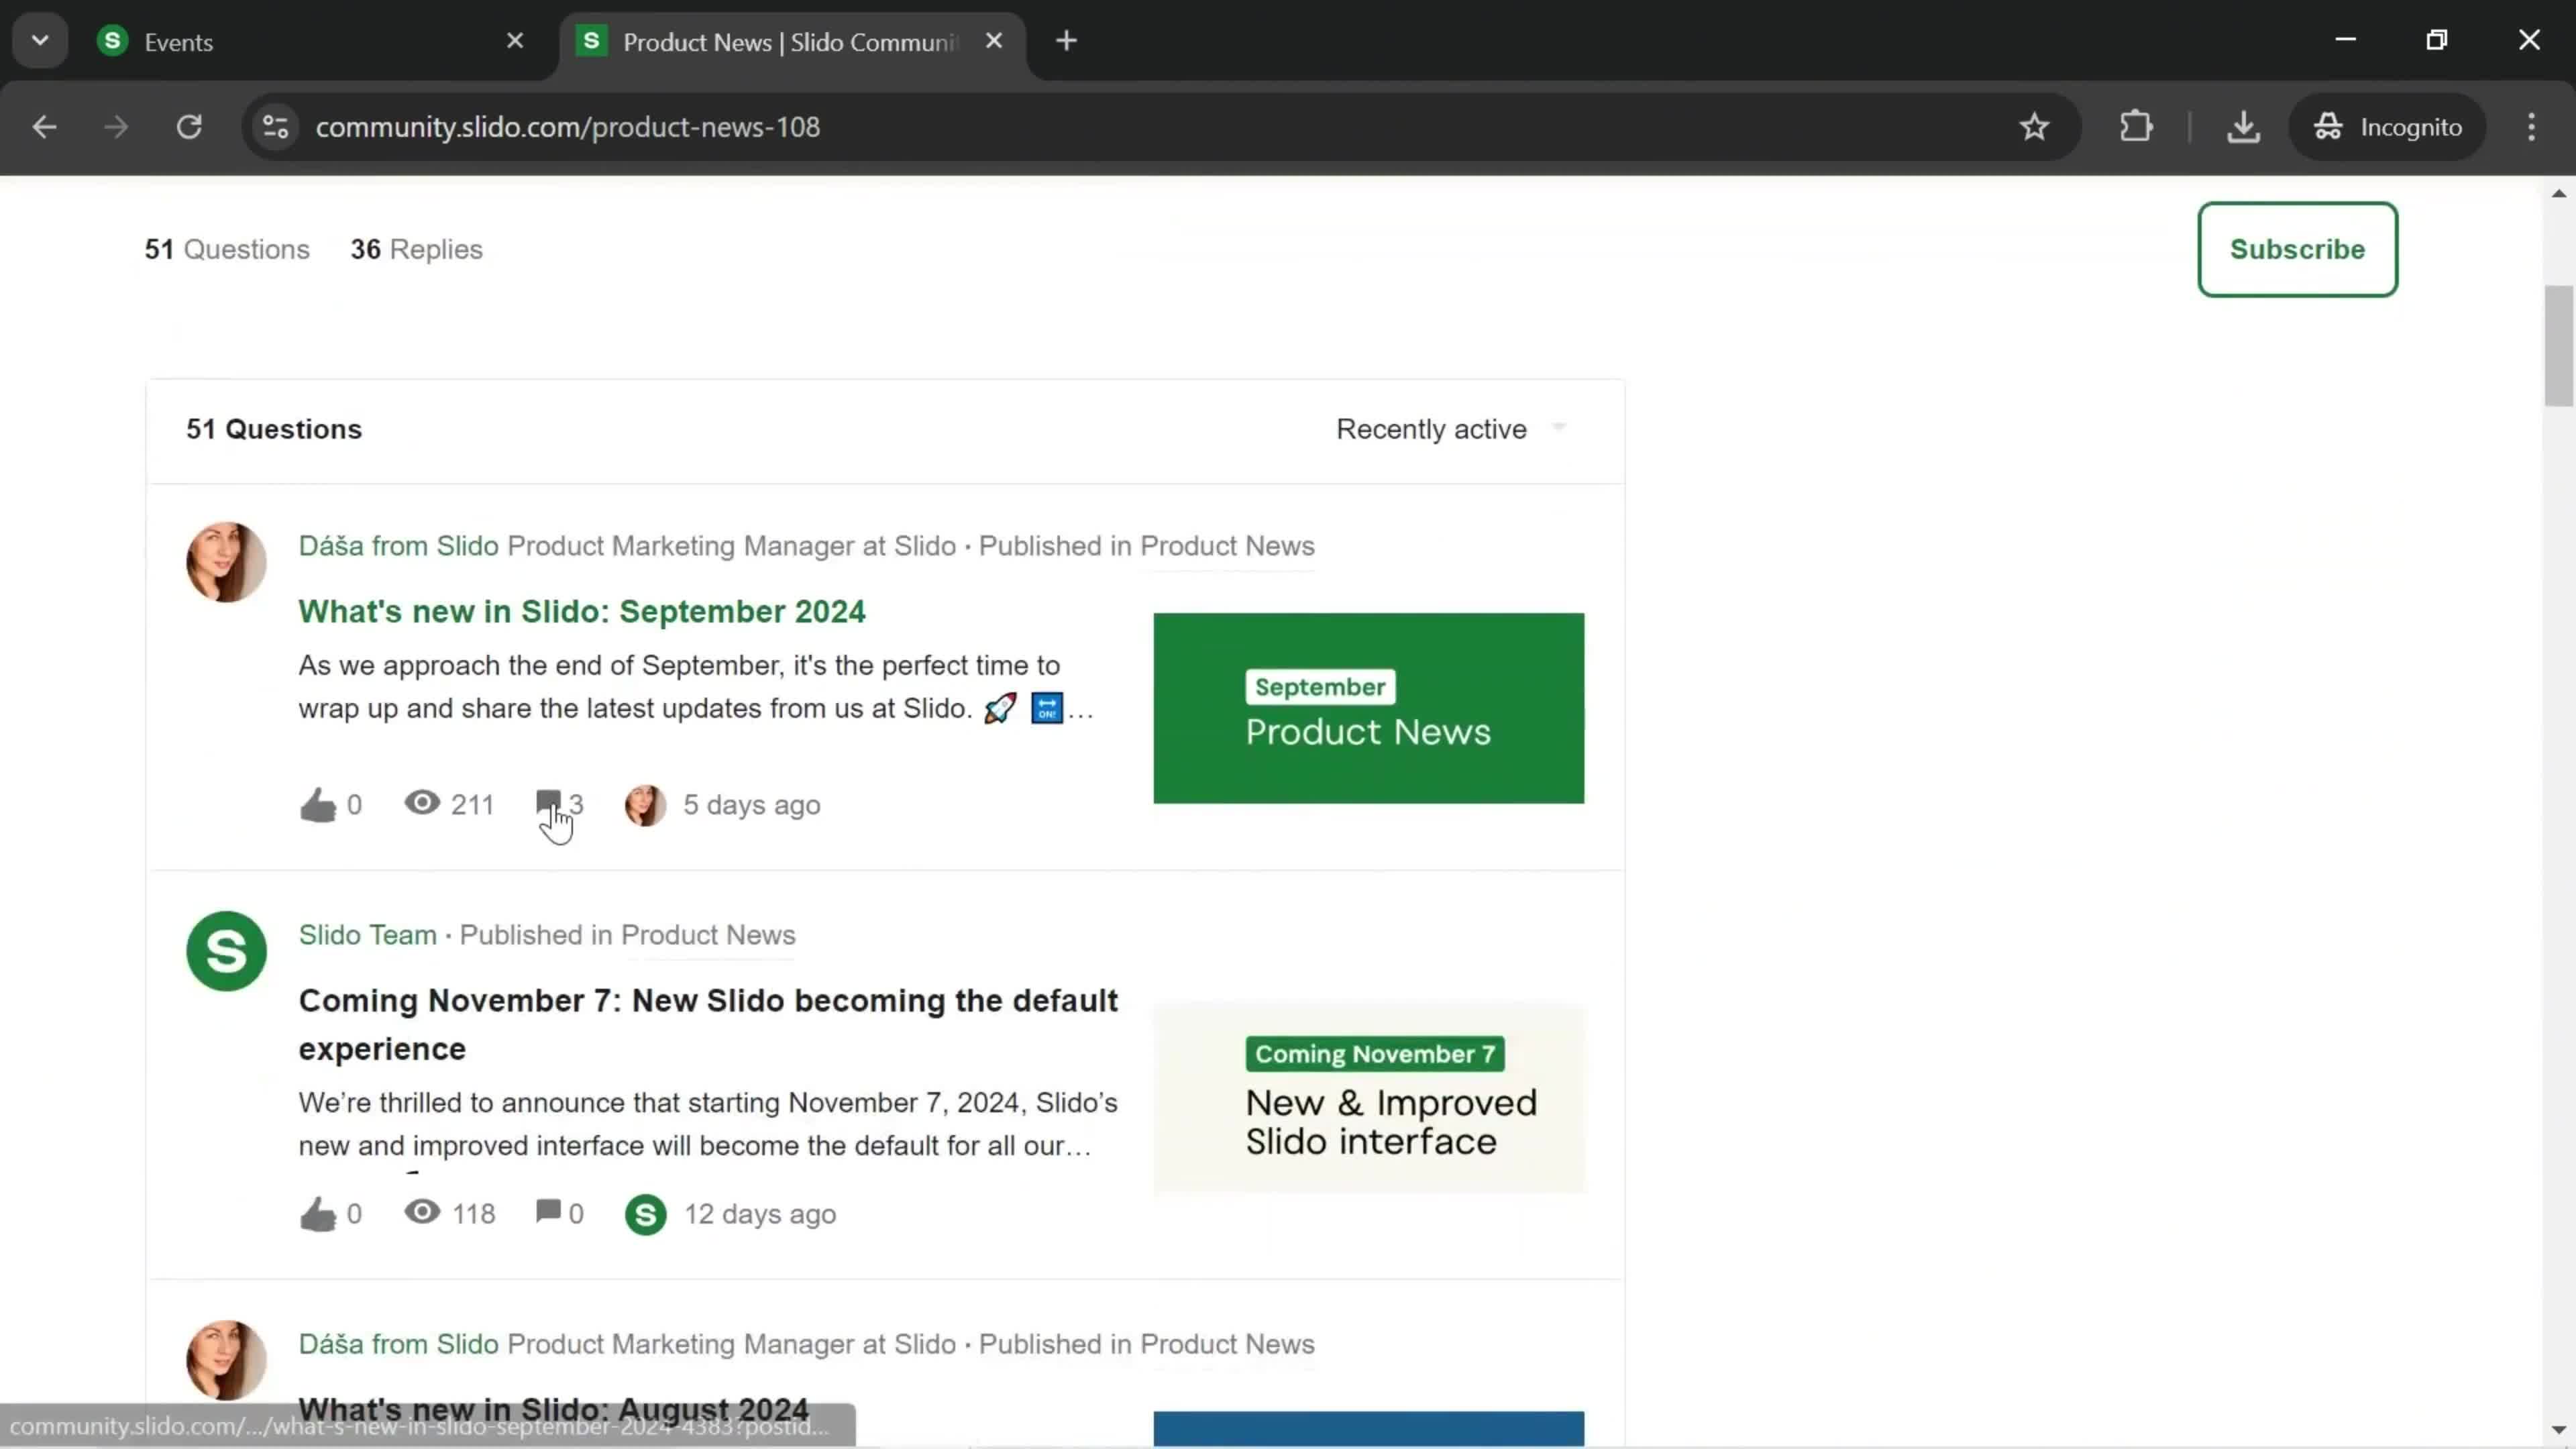Like the September 2024 post thumbs-up icon

point(318,805)
